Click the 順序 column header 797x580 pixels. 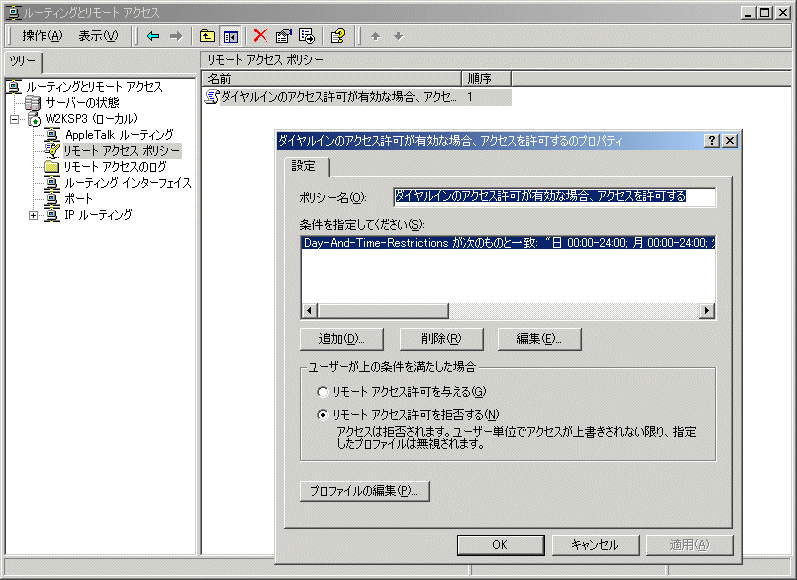[x=486, y=79]
